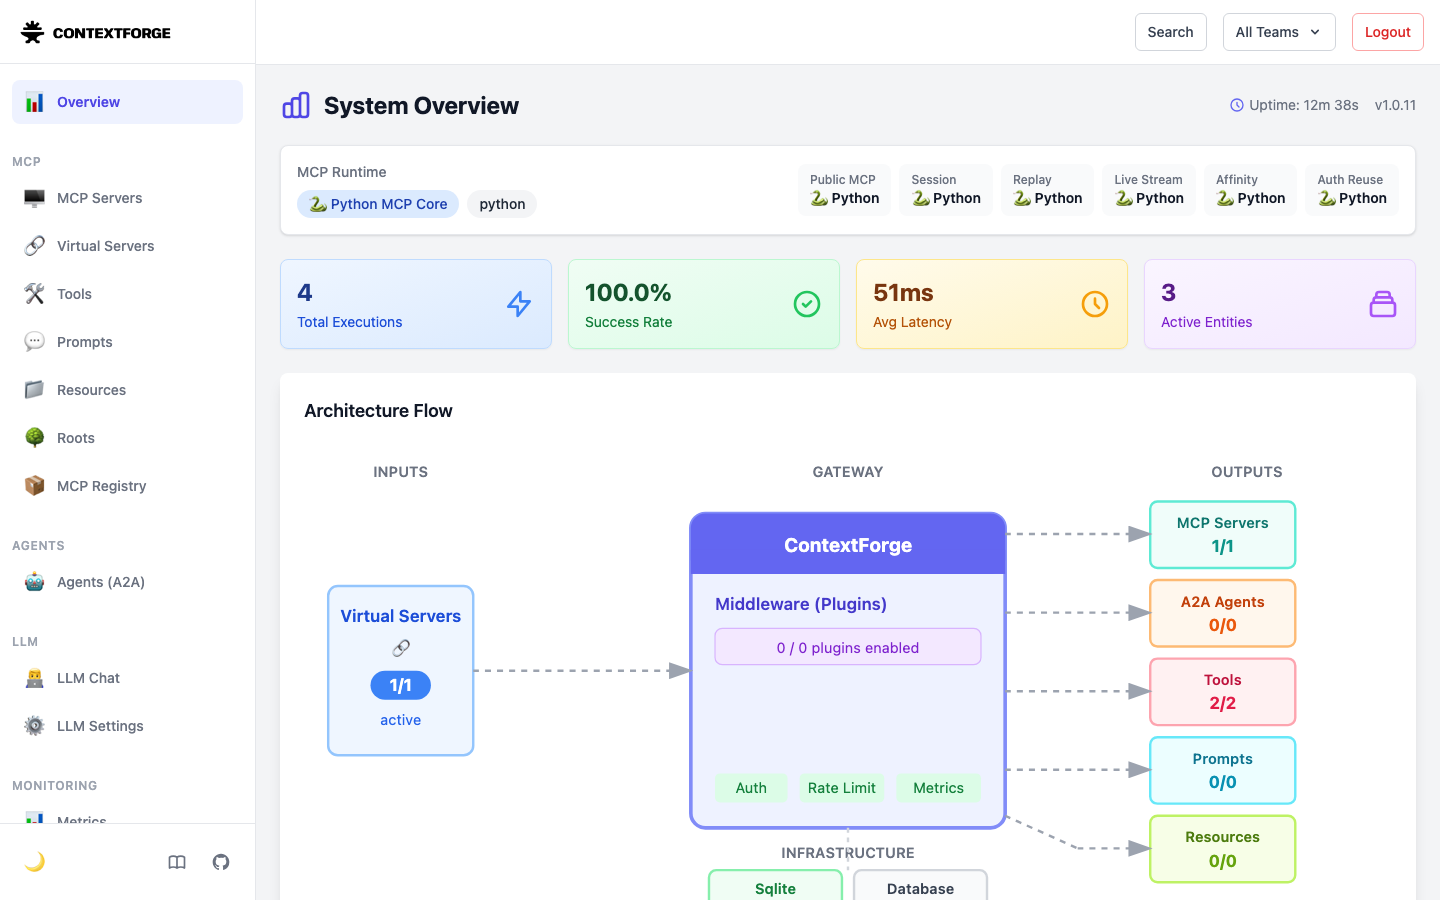The image size is (1440, 900).
Task: Click the Resources folder icon
Action: click(x=35, y=390)
